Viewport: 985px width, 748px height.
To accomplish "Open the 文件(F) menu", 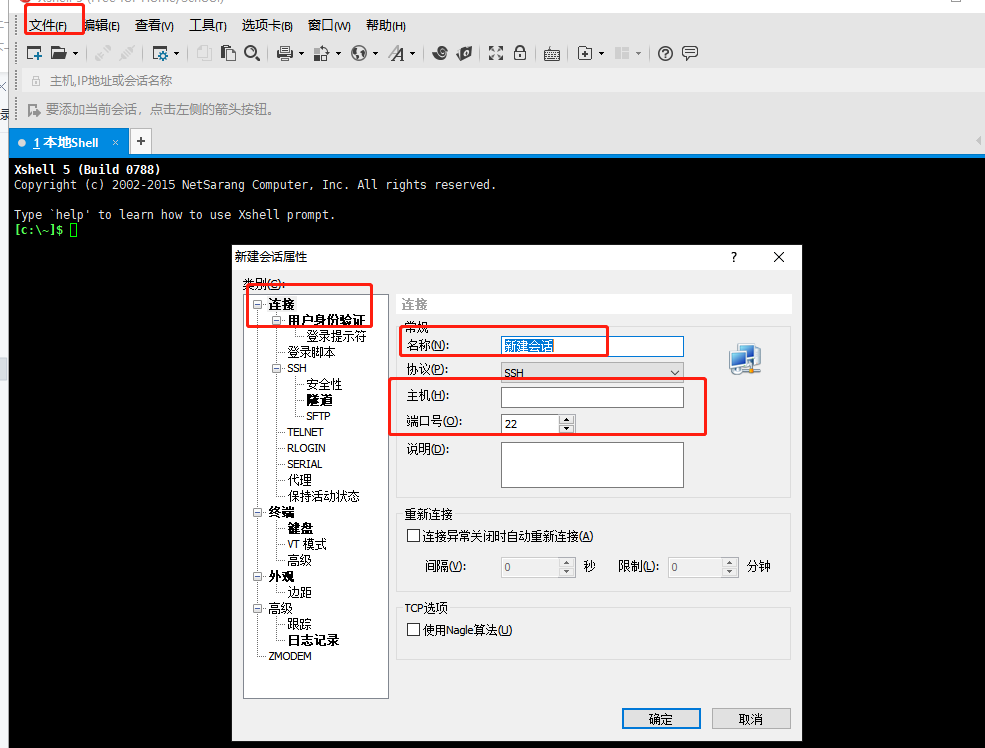I will point(48,26).
